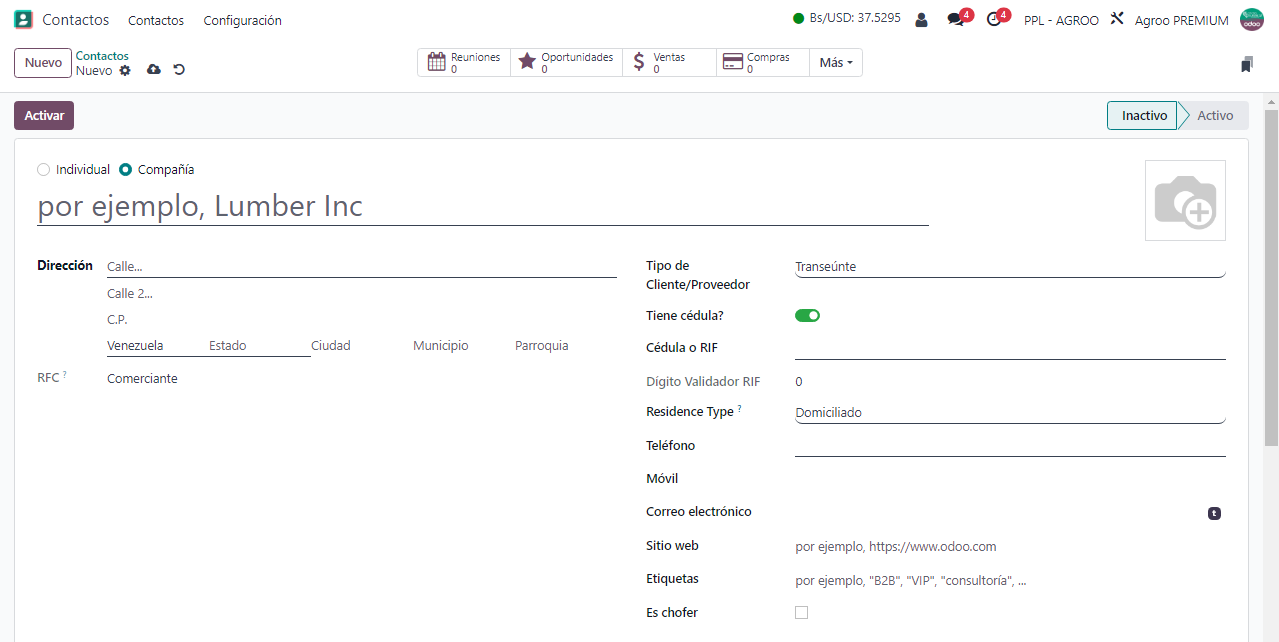1279x642 pixels.
Task: Check the Es chofer checkbox
Action: (x=801, y=613)
